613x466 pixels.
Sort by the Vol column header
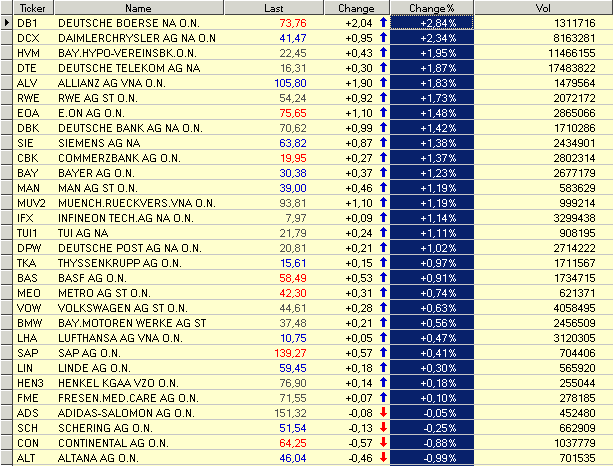pyautogui.click(x=543, y=8)
